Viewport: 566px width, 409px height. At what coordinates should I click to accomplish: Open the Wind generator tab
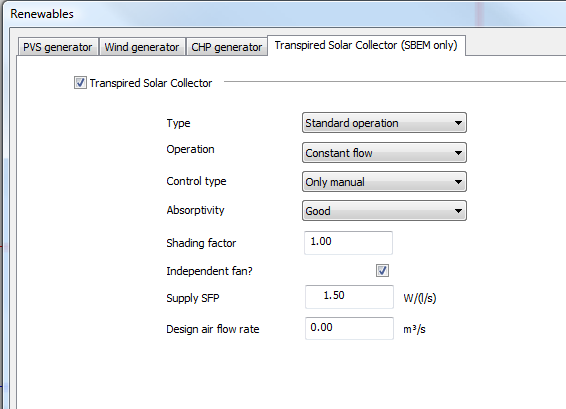pos(142,47)
